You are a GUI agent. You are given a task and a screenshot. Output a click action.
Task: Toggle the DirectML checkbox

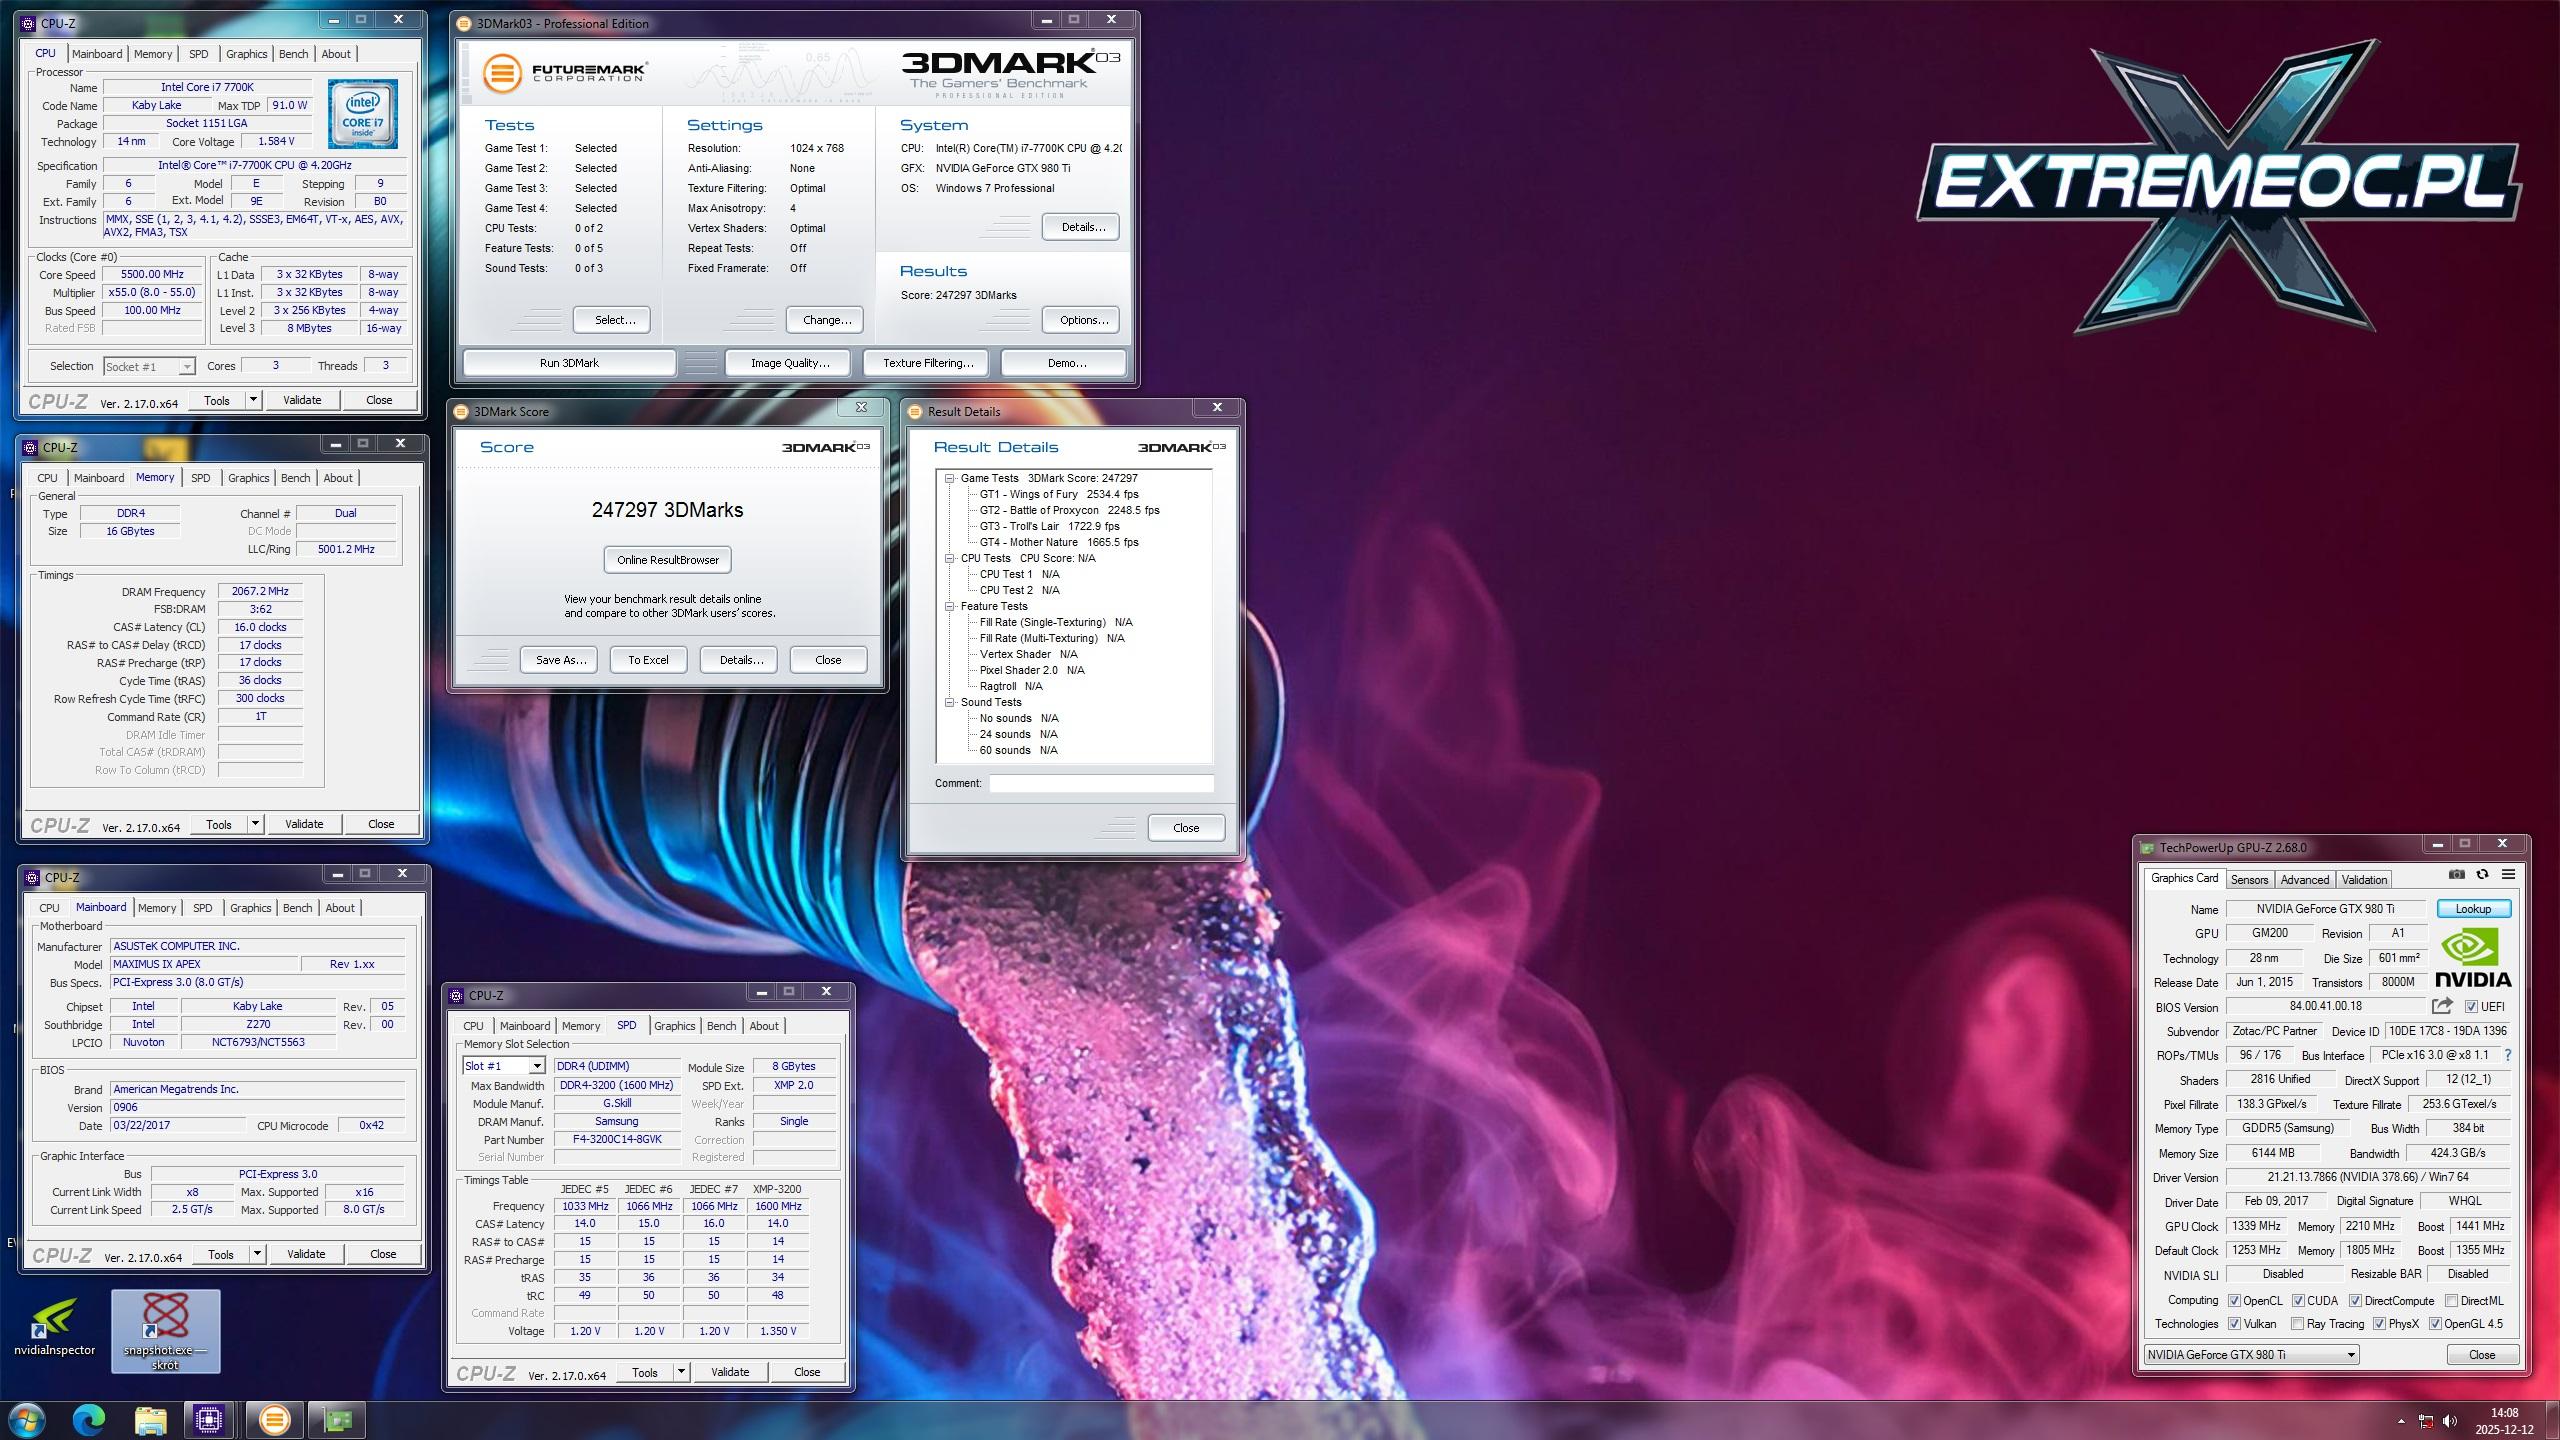tap(2451, 1301)
